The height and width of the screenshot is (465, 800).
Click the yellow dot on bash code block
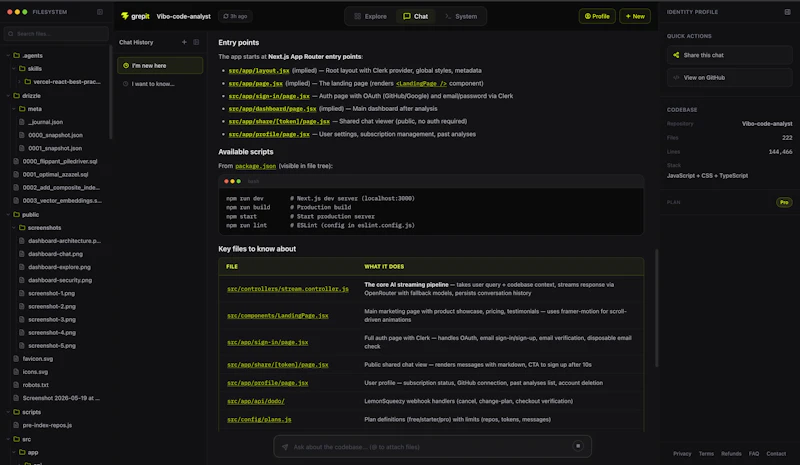coord(232,181)
